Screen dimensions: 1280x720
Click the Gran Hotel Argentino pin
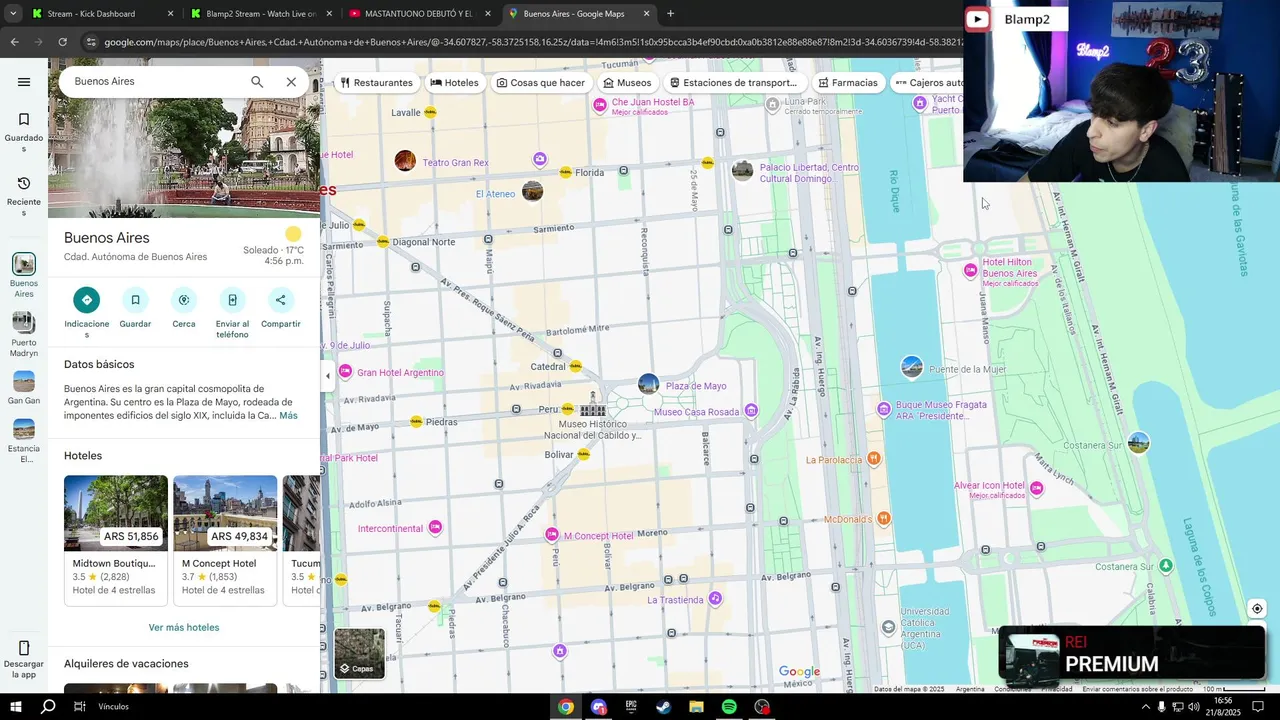pos(345,372)
